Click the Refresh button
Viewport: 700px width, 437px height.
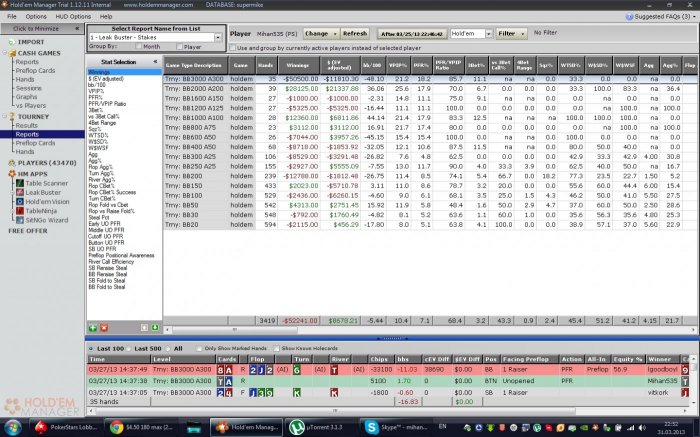click(x=356, y=33)
